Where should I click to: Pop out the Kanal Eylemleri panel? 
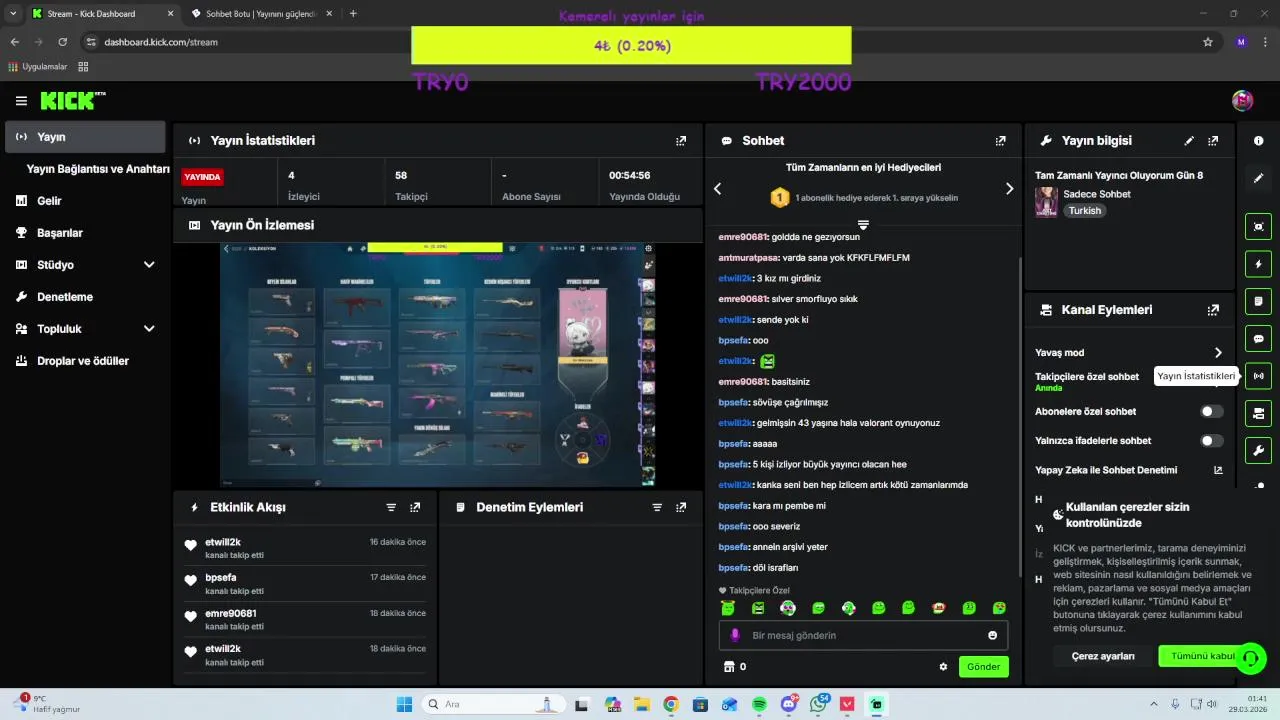[x=1213, y=310]
